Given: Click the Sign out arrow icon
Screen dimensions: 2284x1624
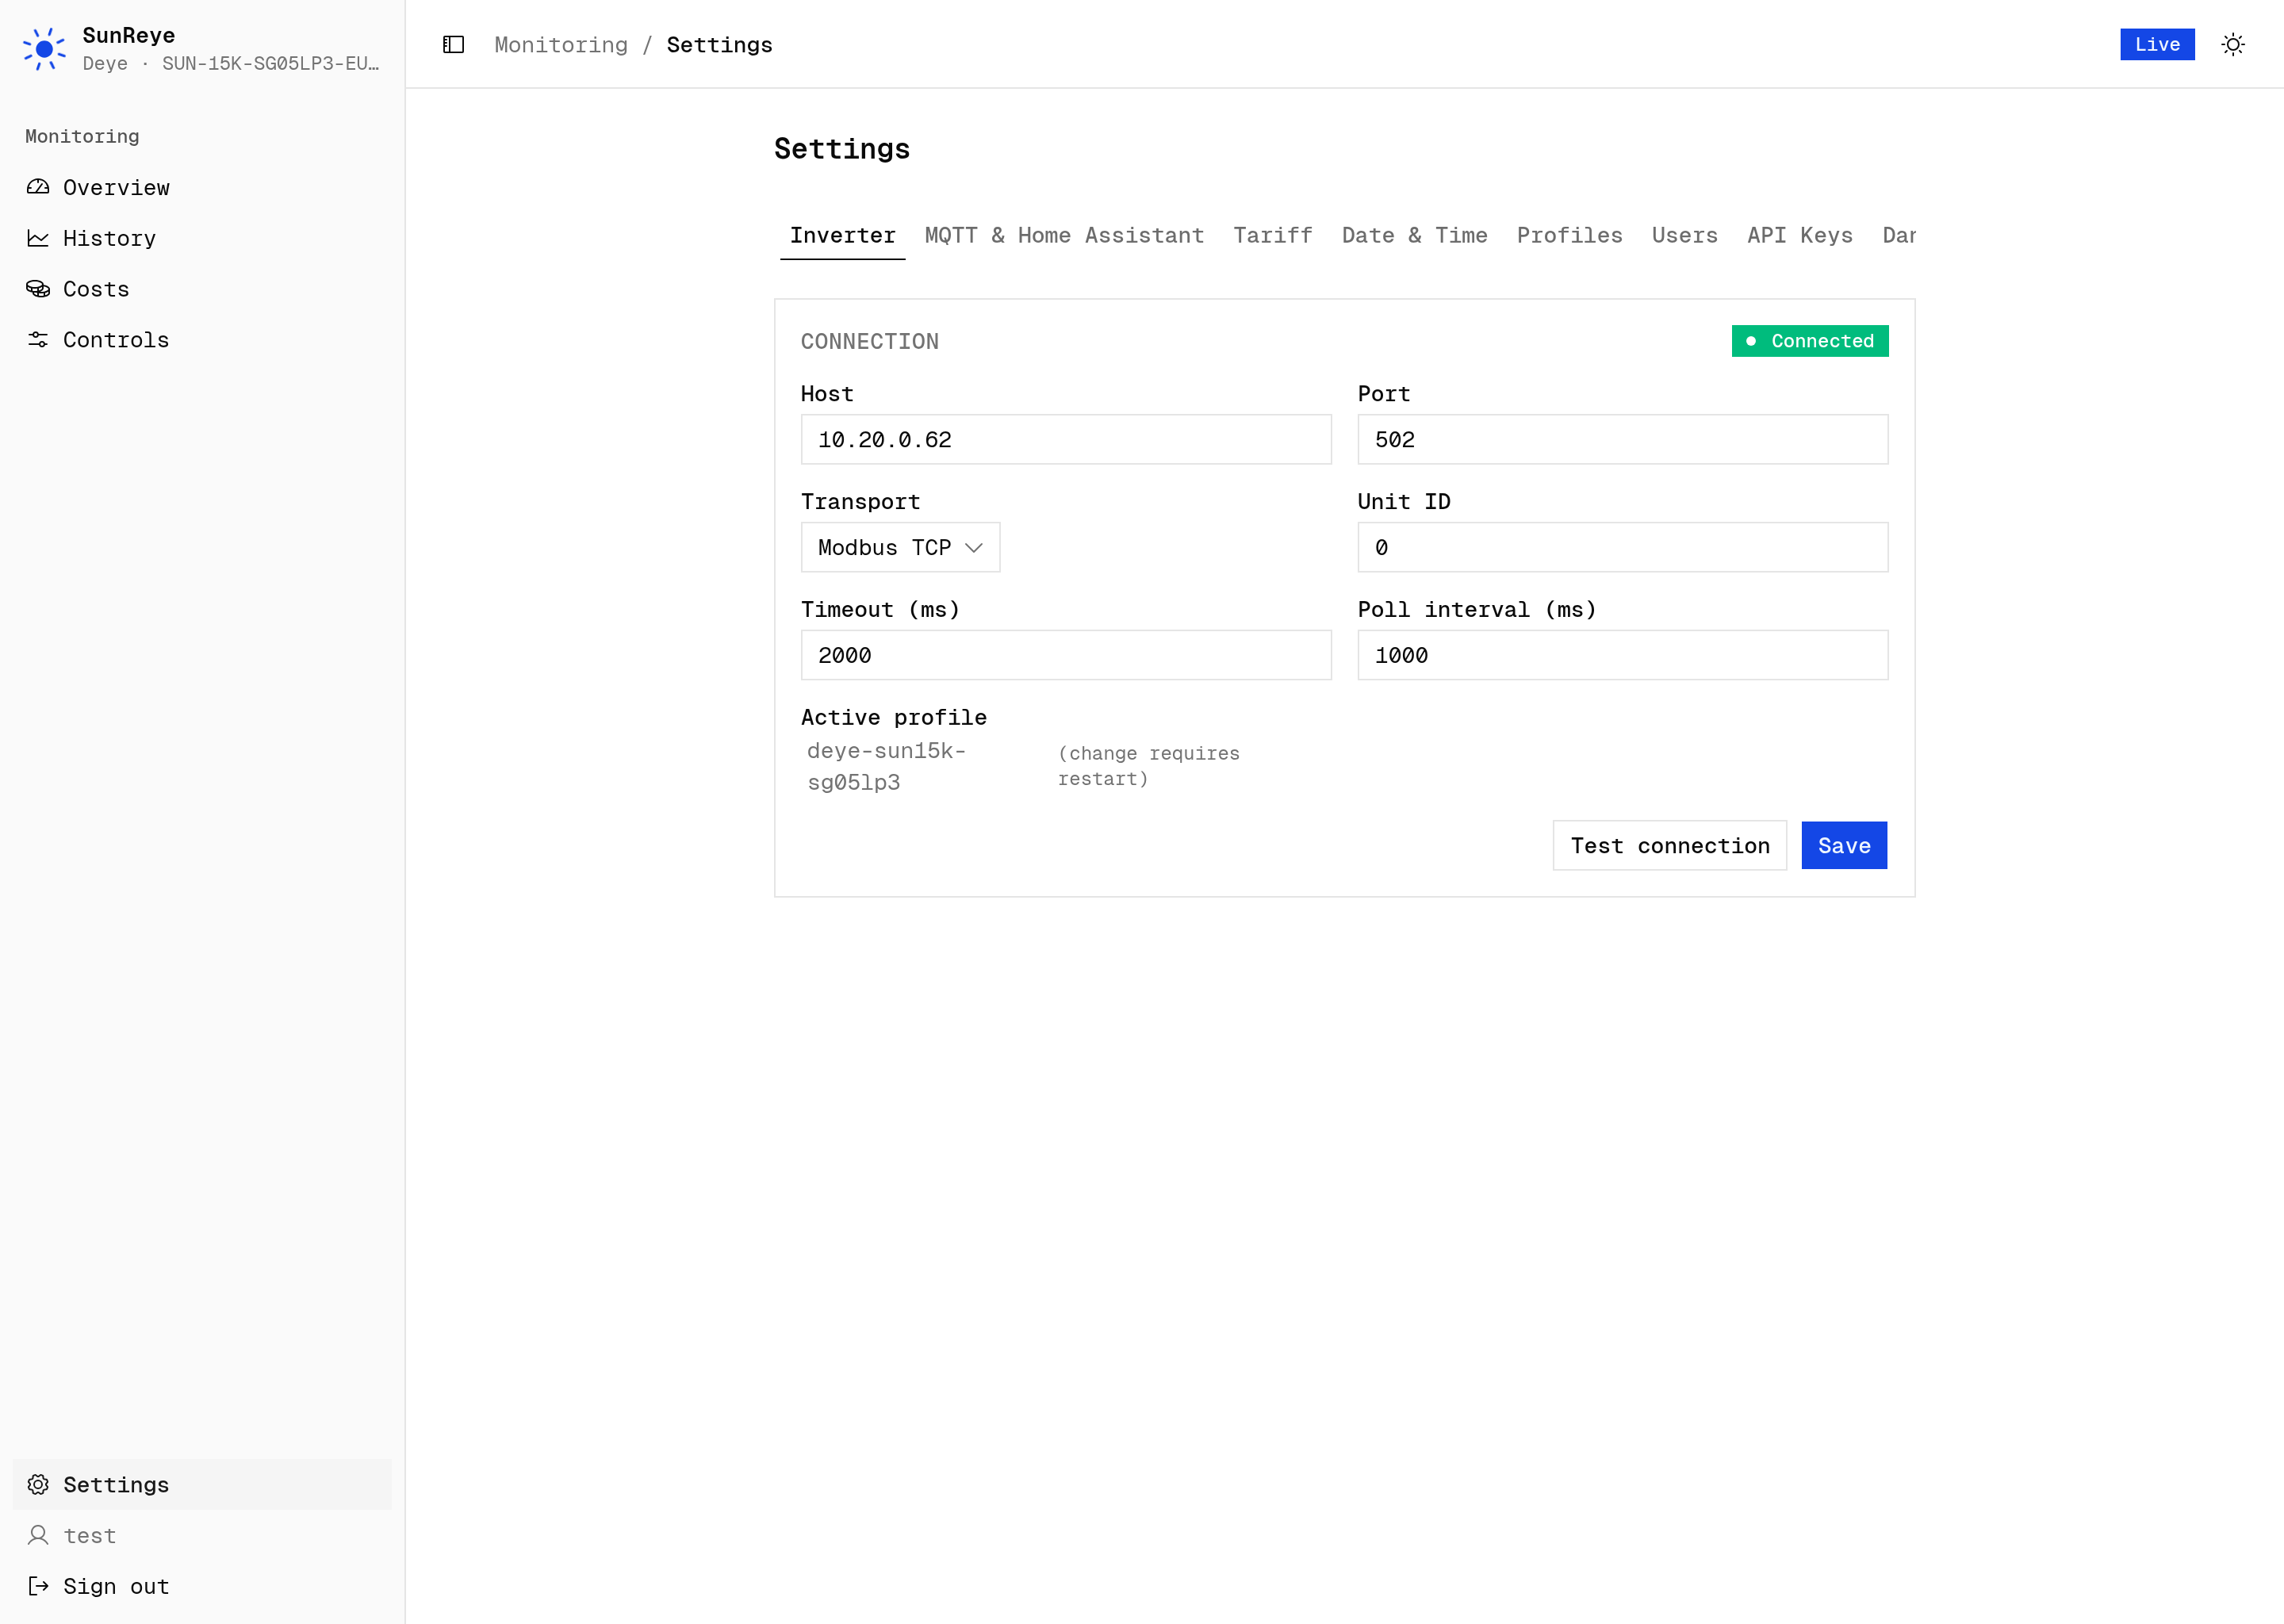Looking at the screenshot, I should pos(38,1586).
